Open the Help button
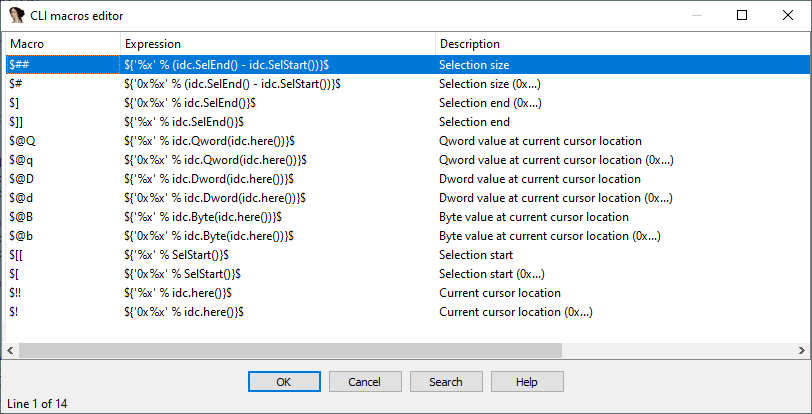This screenshot has width=812, height=414. (527, 382)
